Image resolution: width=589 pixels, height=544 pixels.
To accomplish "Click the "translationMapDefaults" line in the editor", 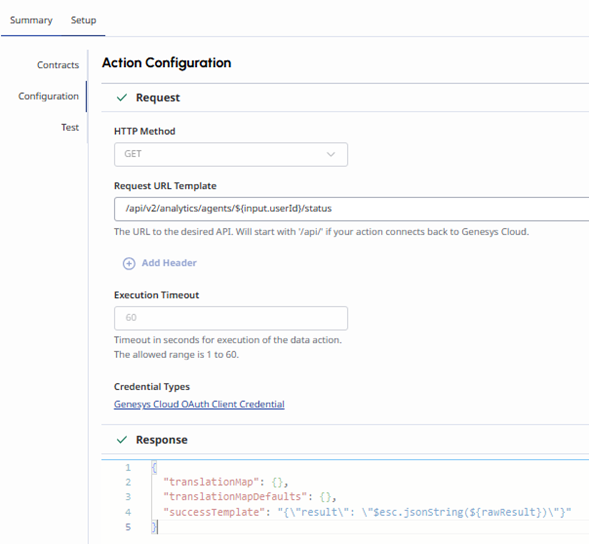I will click(x=249, y=497).
